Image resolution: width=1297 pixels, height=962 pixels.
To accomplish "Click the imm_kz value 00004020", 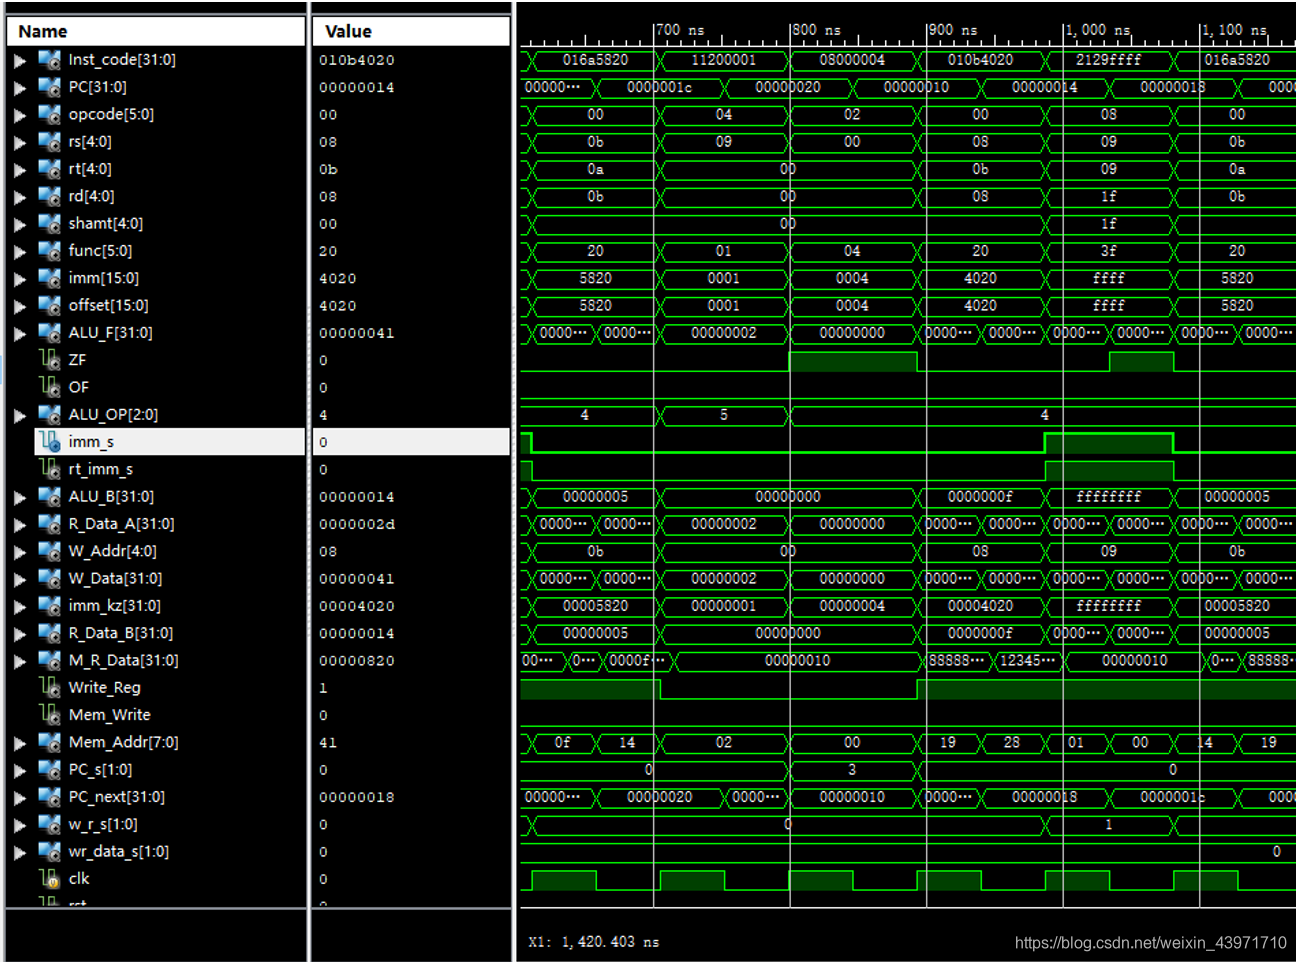I will click(x=357, y=606).
